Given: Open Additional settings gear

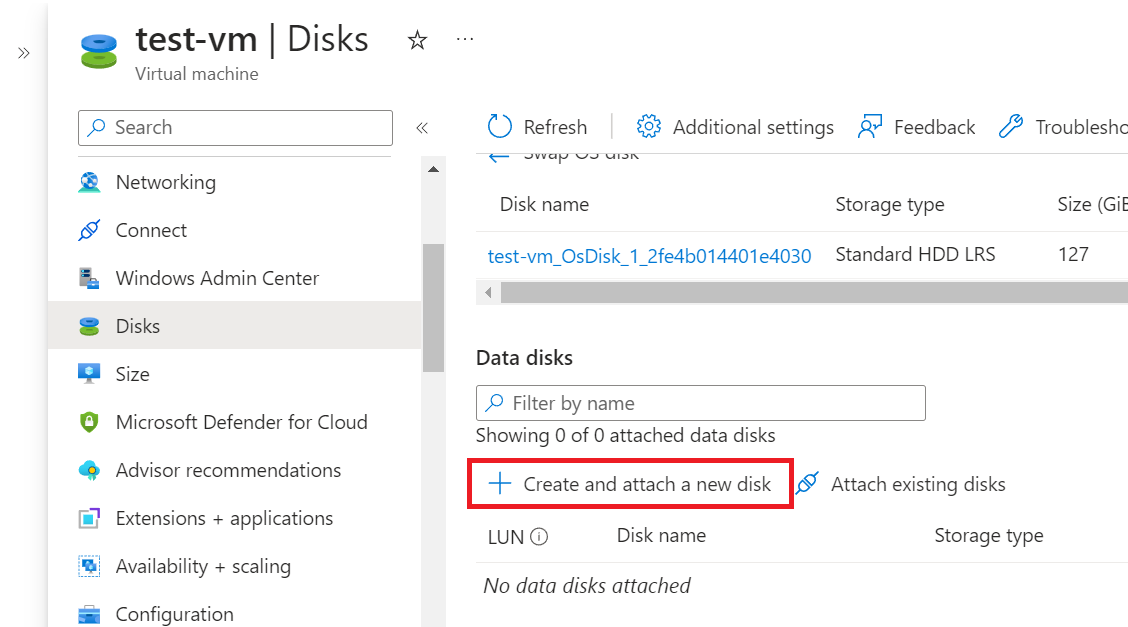Looking at the screenshot, I should click(735, 127).
